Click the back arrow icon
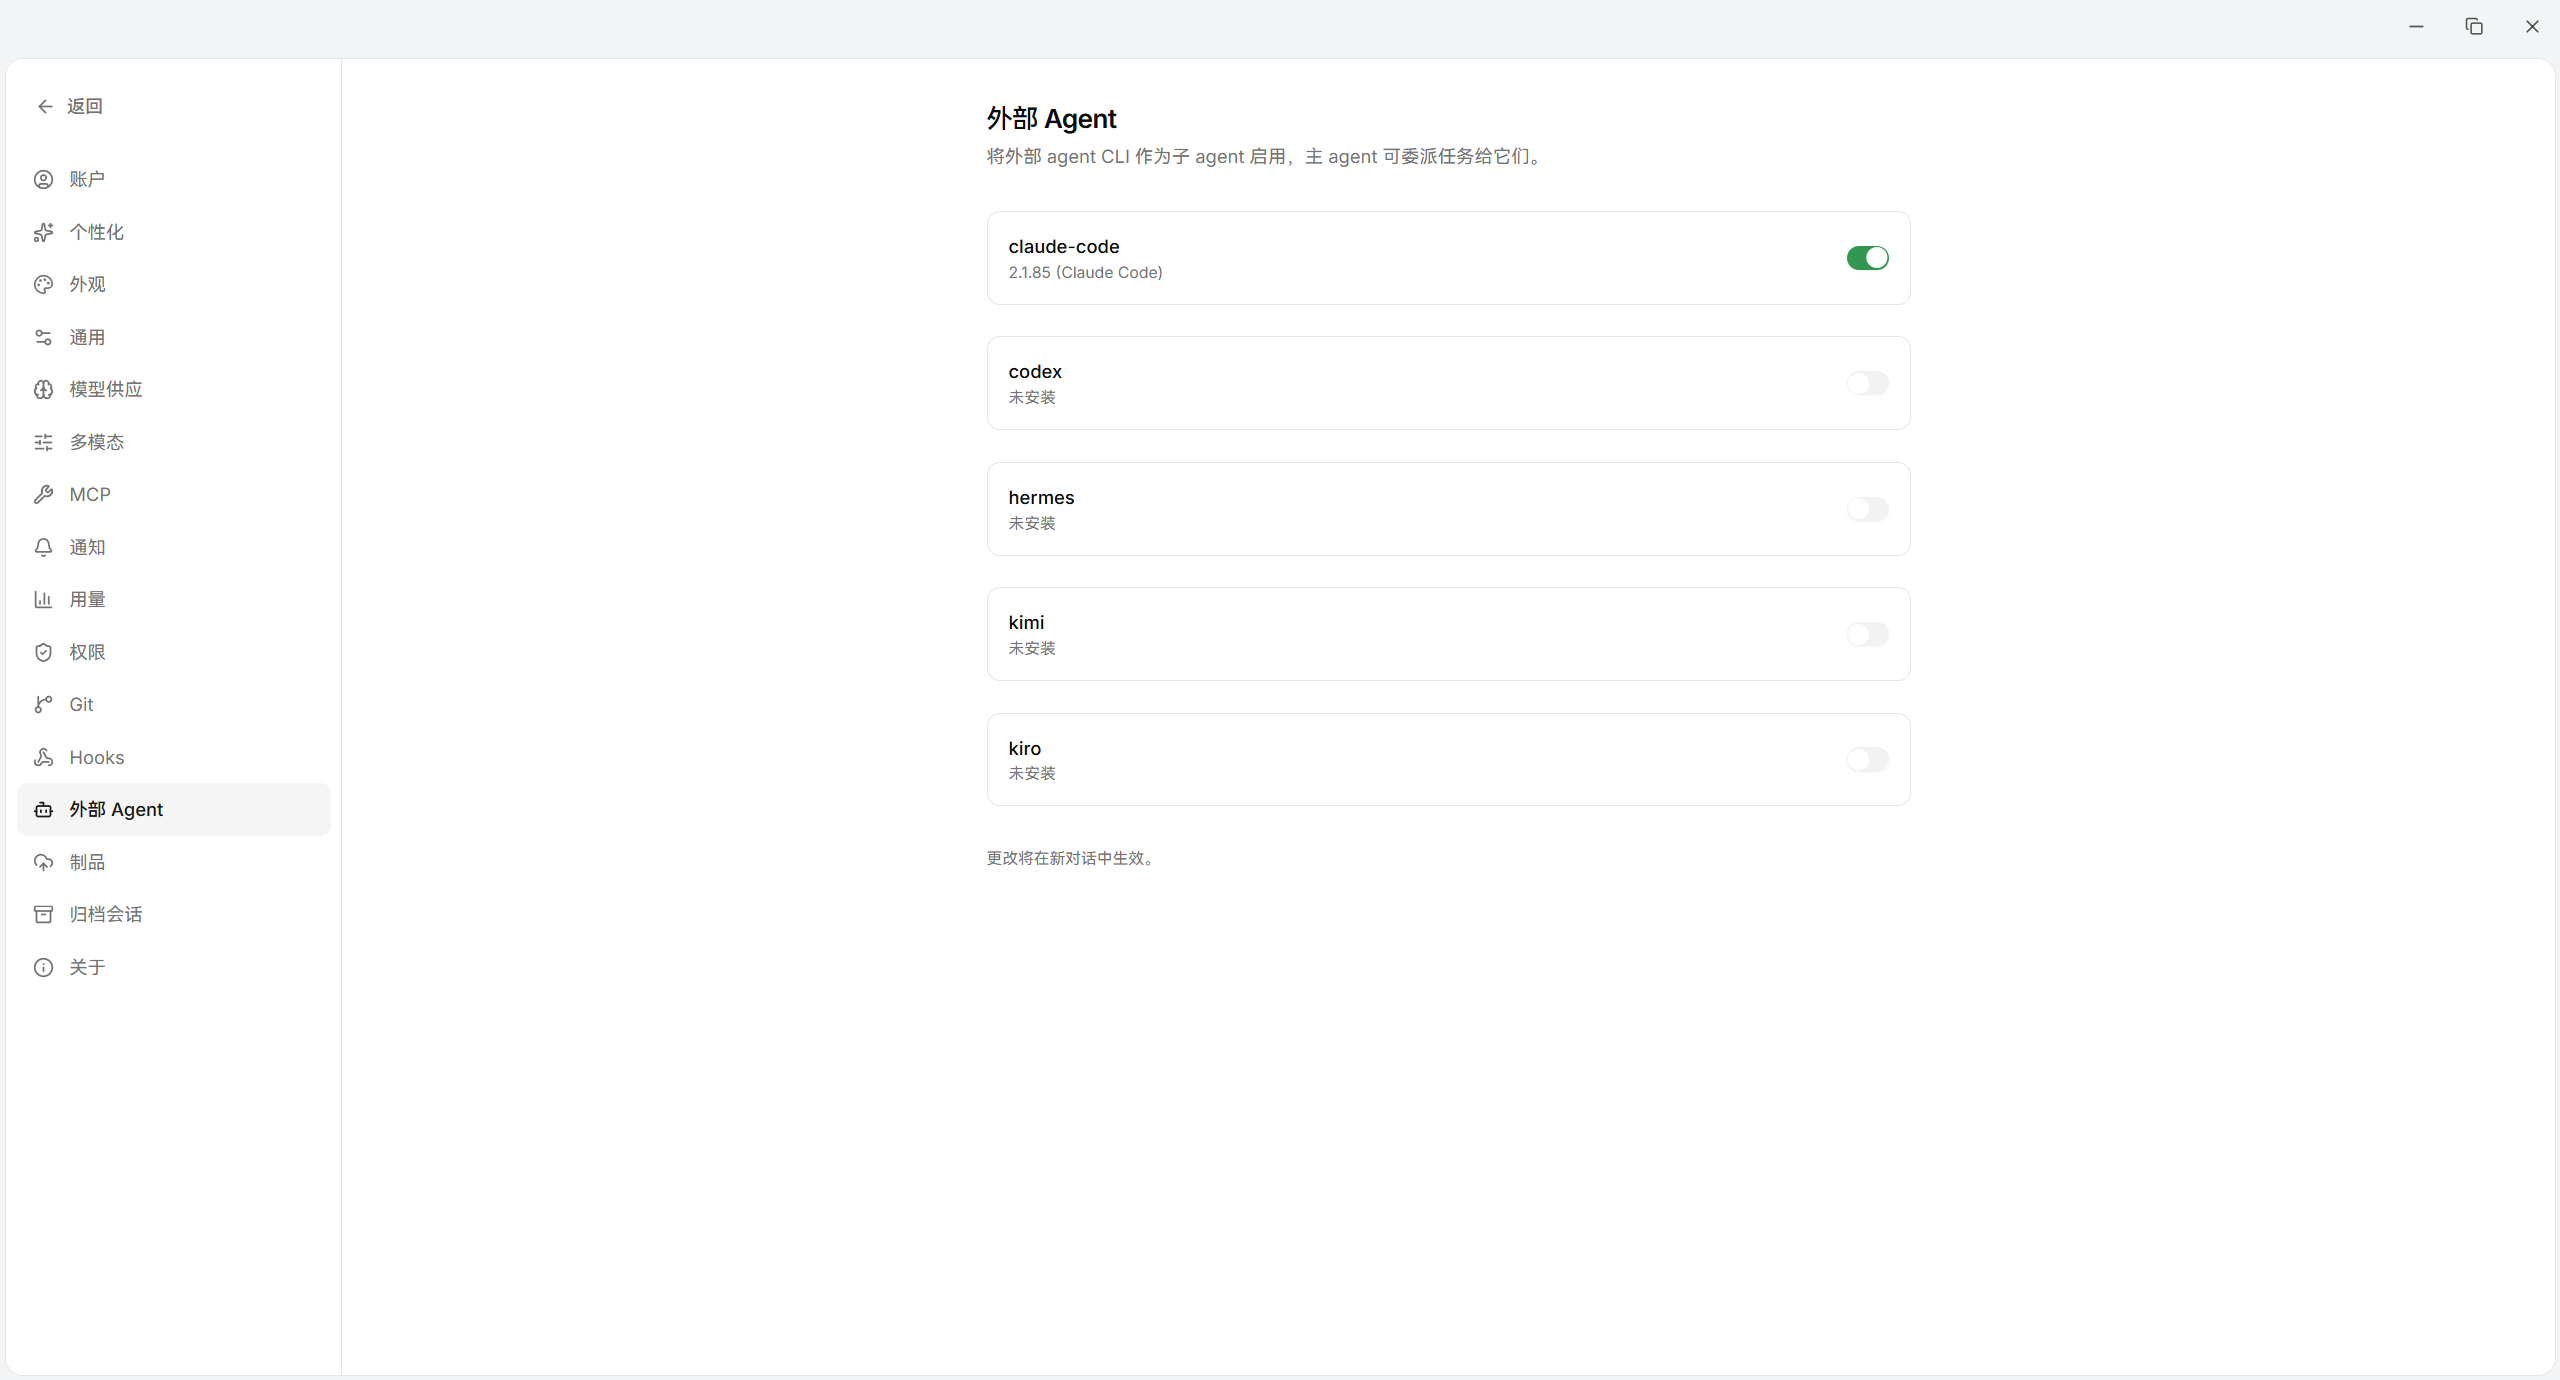Viewport: 2560px width, 1380px height. [45, 106]
